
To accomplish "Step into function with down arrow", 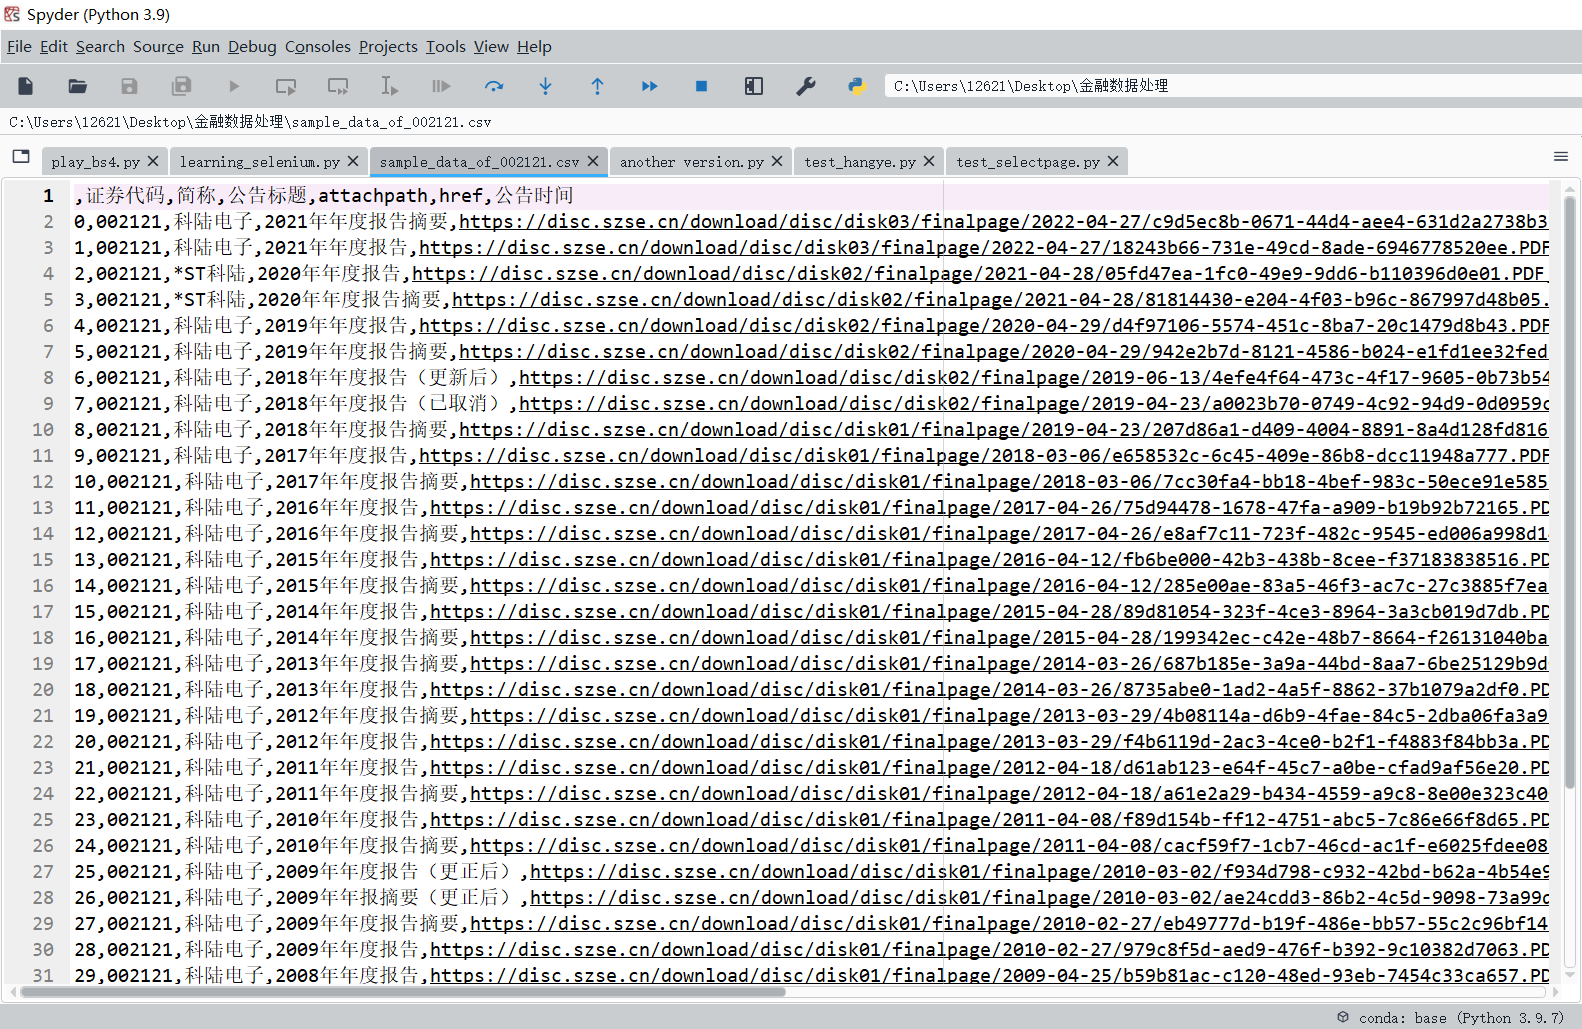I will tap(545, 86).
